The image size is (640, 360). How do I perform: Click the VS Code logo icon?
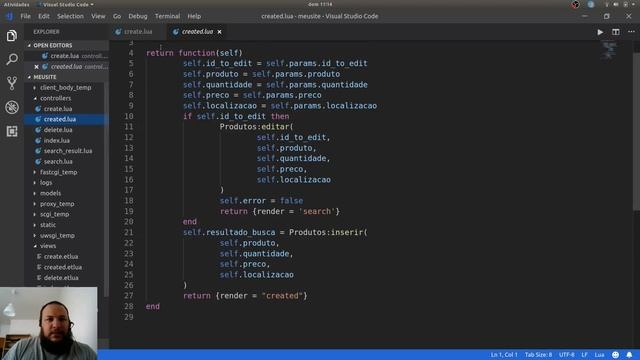(9, 16)
